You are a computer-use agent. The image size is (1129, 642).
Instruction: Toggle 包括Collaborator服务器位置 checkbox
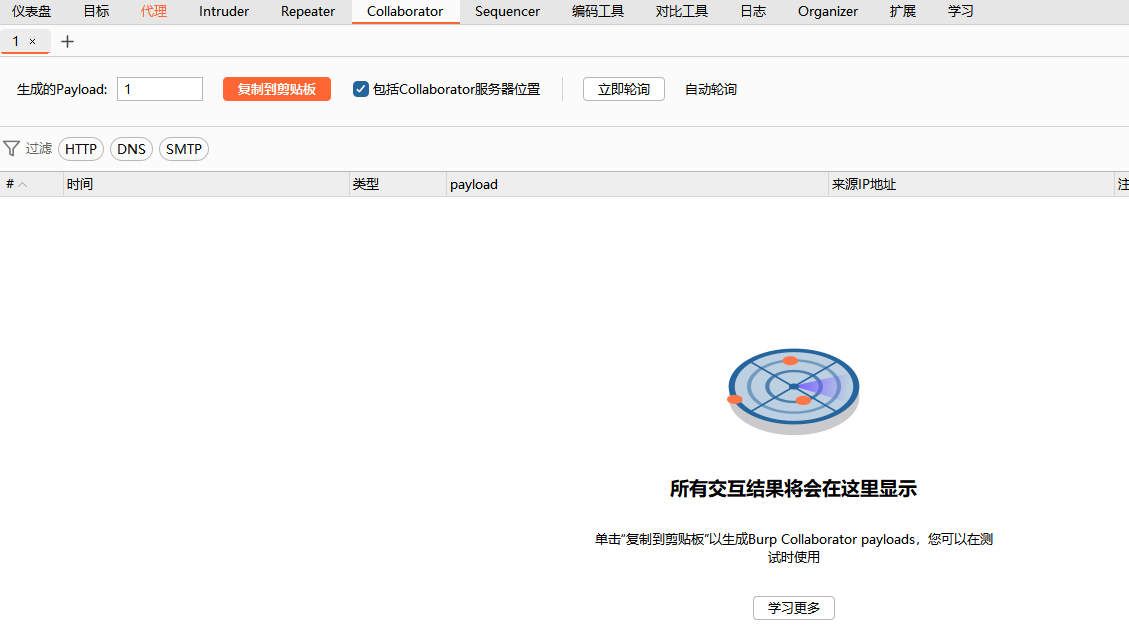tap(361, 89)
